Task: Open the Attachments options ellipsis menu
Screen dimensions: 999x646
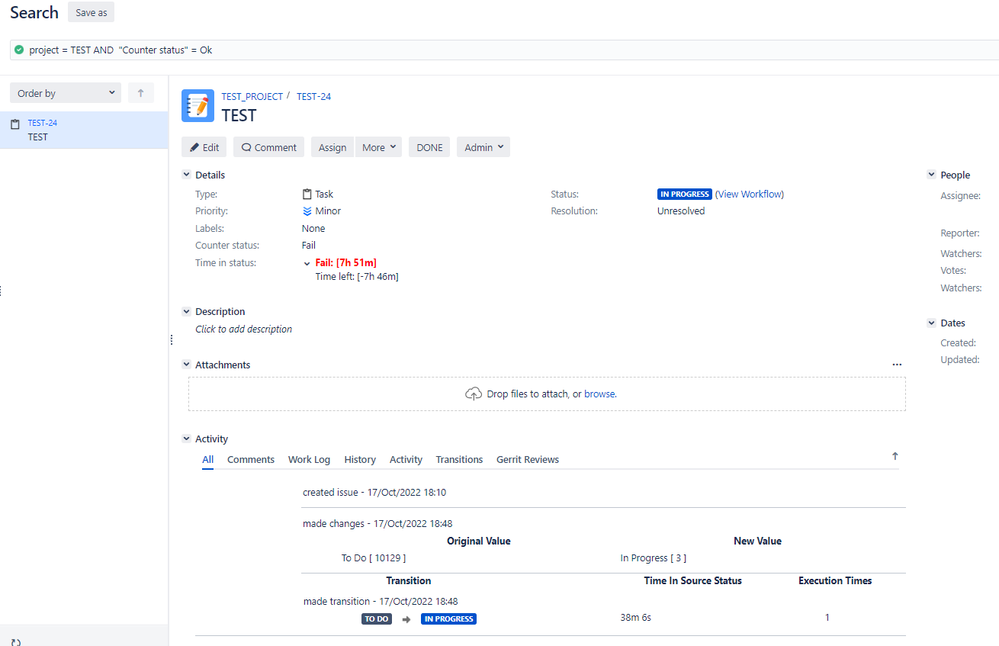Action: (897, 364)
